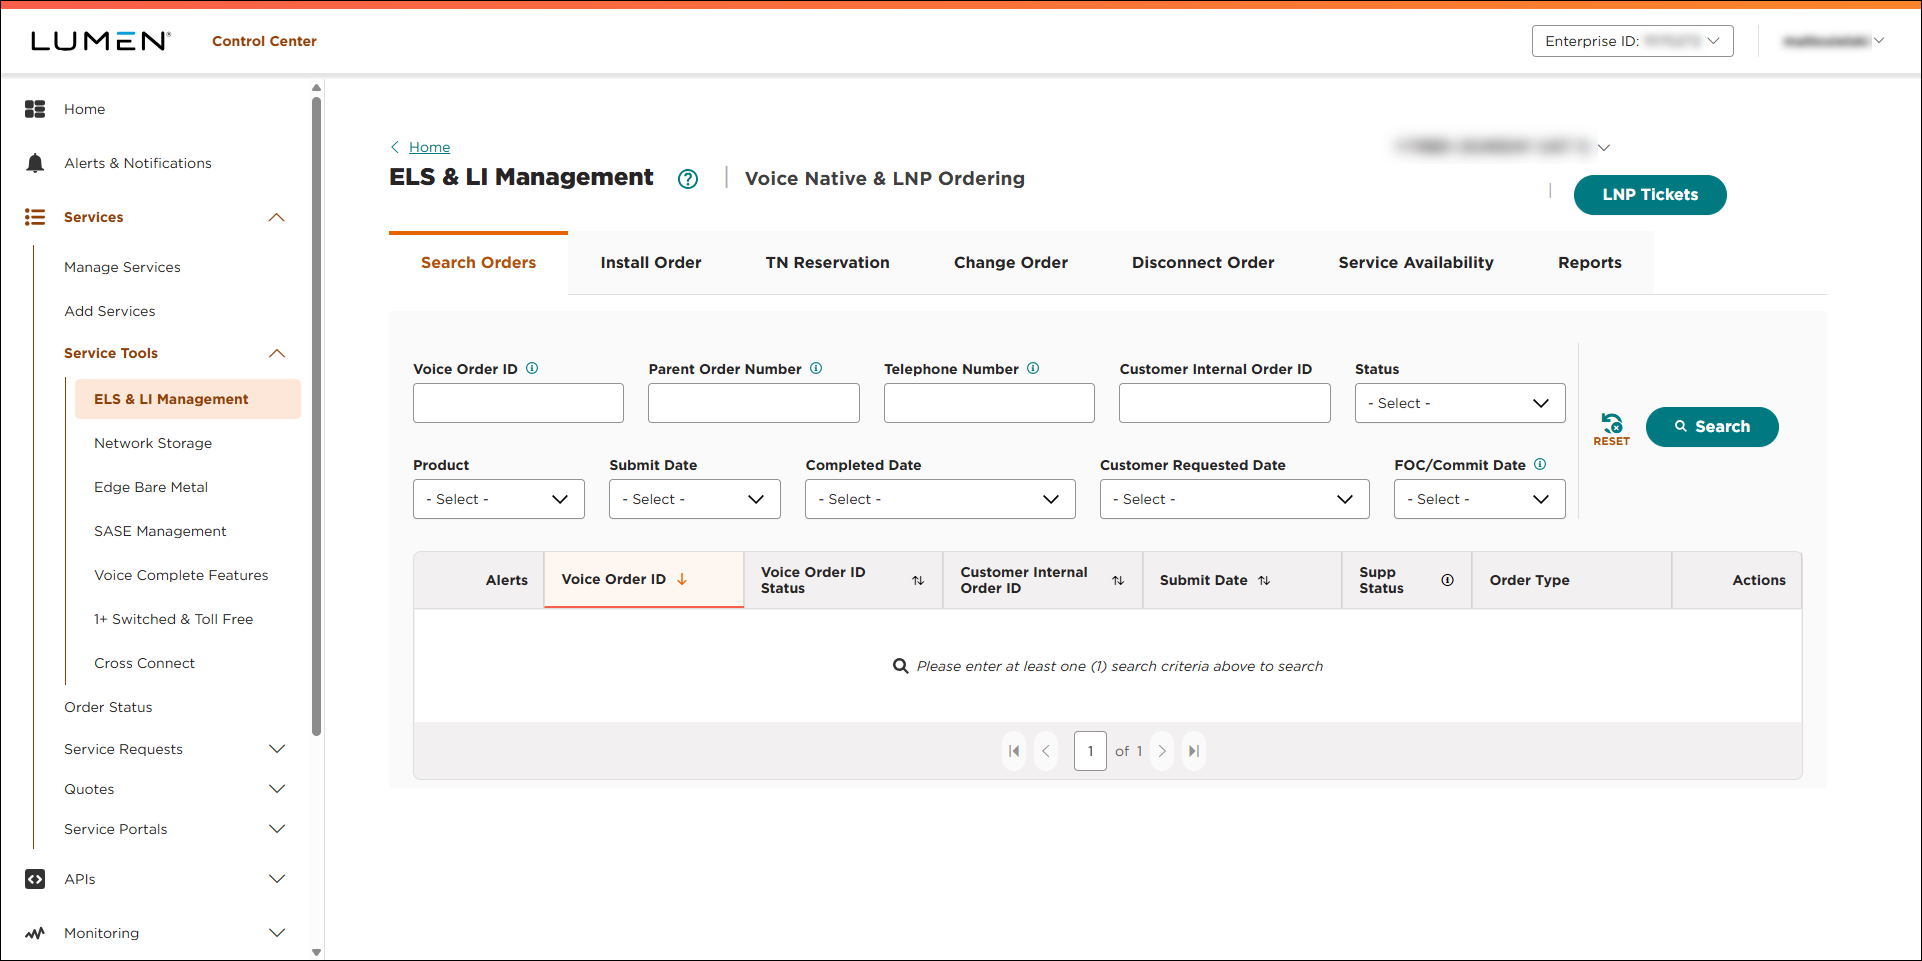Open Network Storage in sidebar
1922x961 pixels.
[x=153, y=443]
